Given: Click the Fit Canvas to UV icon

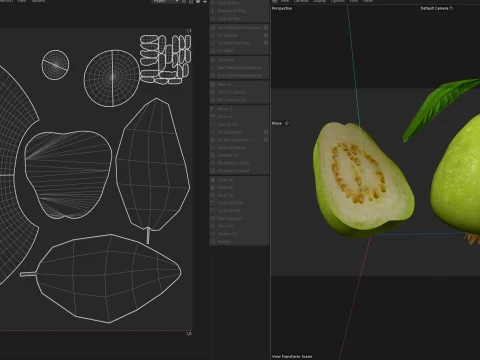Looking at the screenshot, I should [x=213, y=100].
